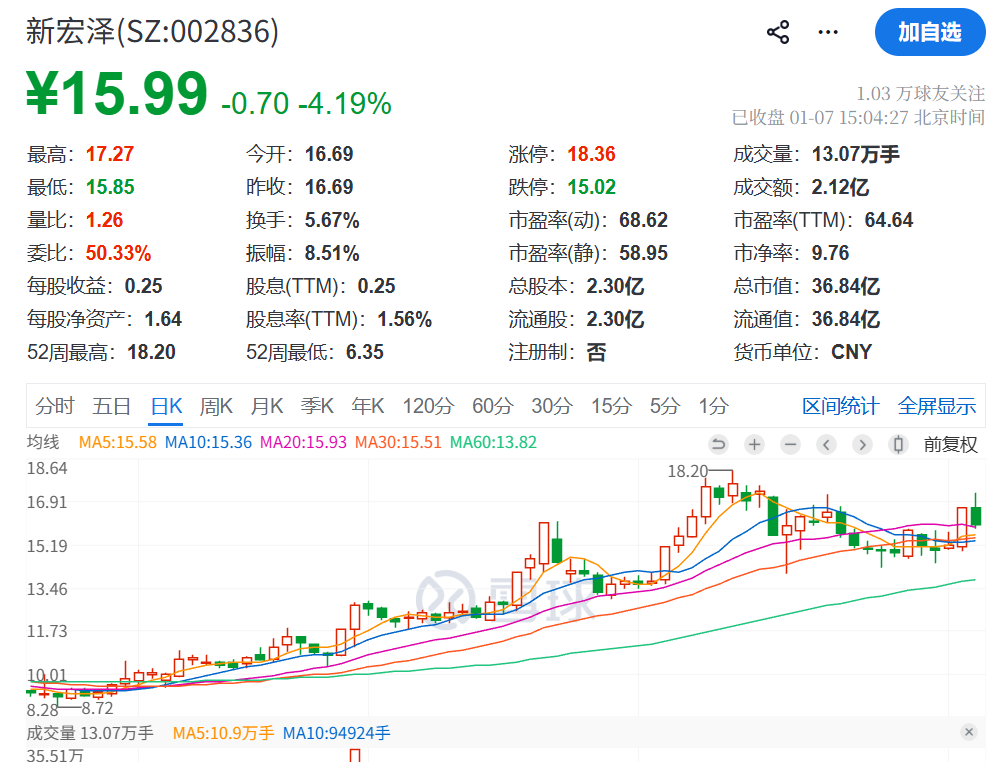This screenshot has width=1007, height=762.
Task: Select the 季K tab
Action: click(317, 406)
